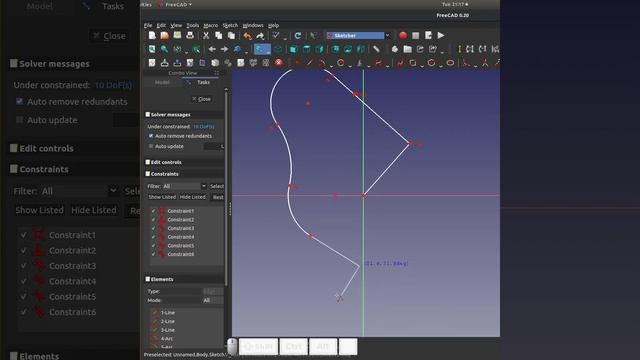The width and height of the screenshot is (640, 360).
Task: Click the Fit selection view icon
Action: [x=164, y=49]
